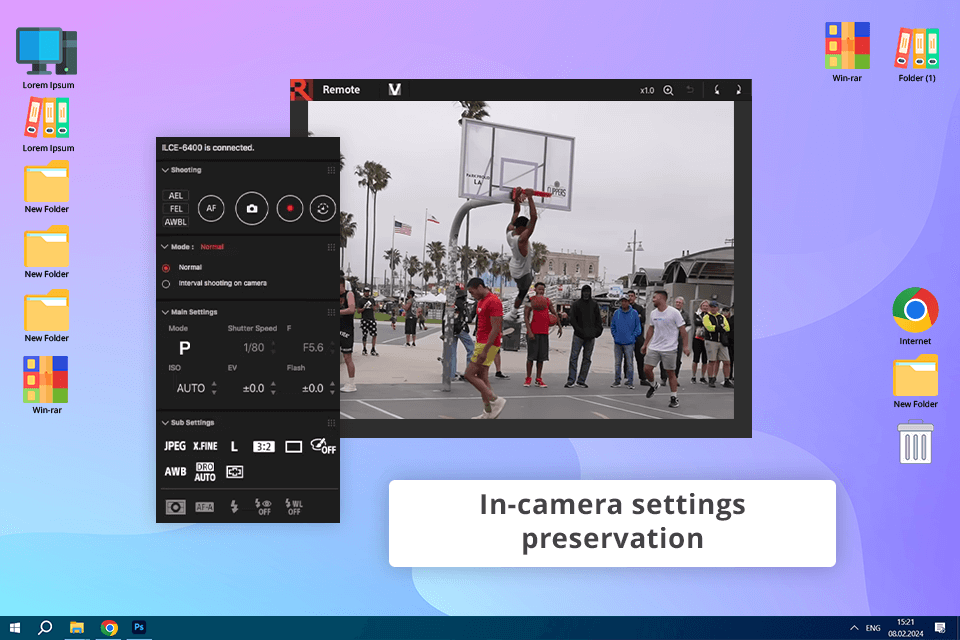Screen dimensions: 960x640
Task: Open the Lorem Ipsum binders desktop icon
Action: coord(48,125)
